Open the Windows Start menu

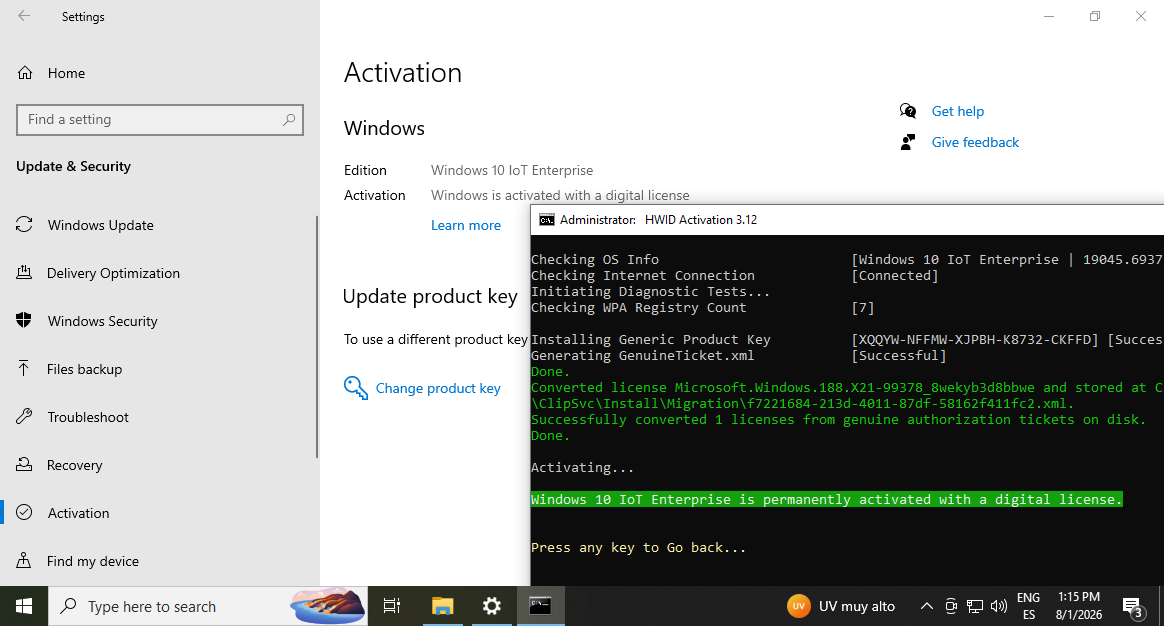pos(24,606)
